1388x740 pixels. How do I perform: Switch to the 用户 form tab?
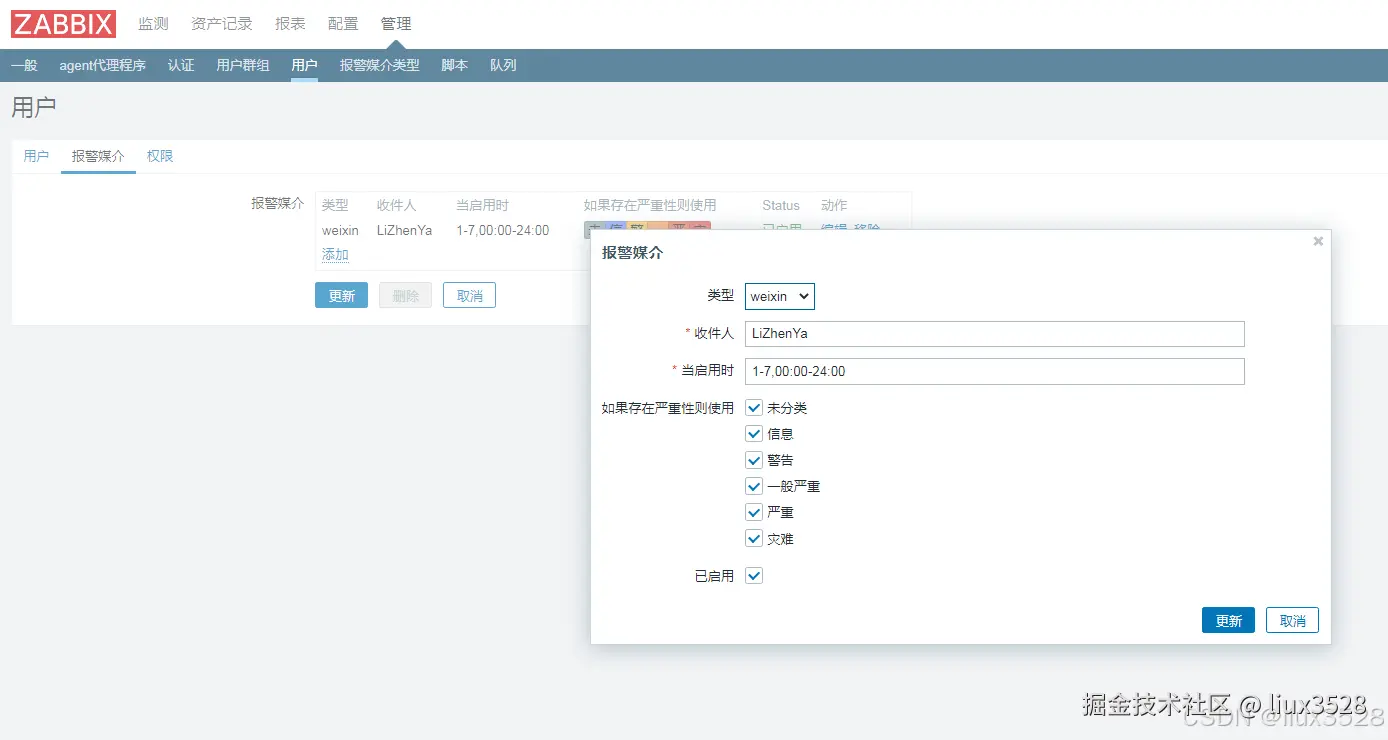(x=36, y=156)
